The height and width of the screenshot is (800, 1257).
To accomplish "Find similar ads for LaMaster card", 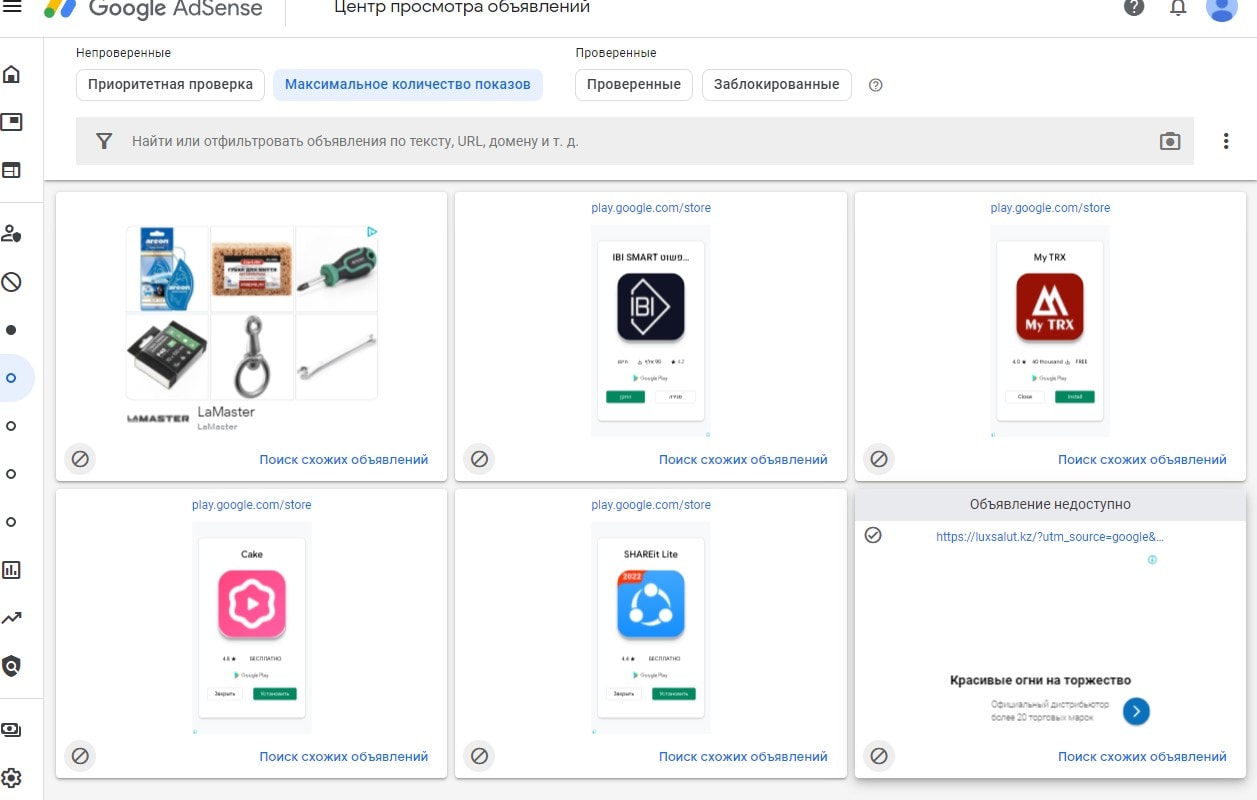I will tap(343, 460).
